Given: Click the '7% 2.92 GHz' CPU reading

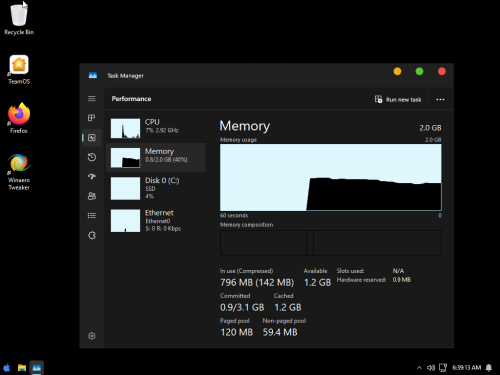Looking at the screenshot, I should click(162, 130).
